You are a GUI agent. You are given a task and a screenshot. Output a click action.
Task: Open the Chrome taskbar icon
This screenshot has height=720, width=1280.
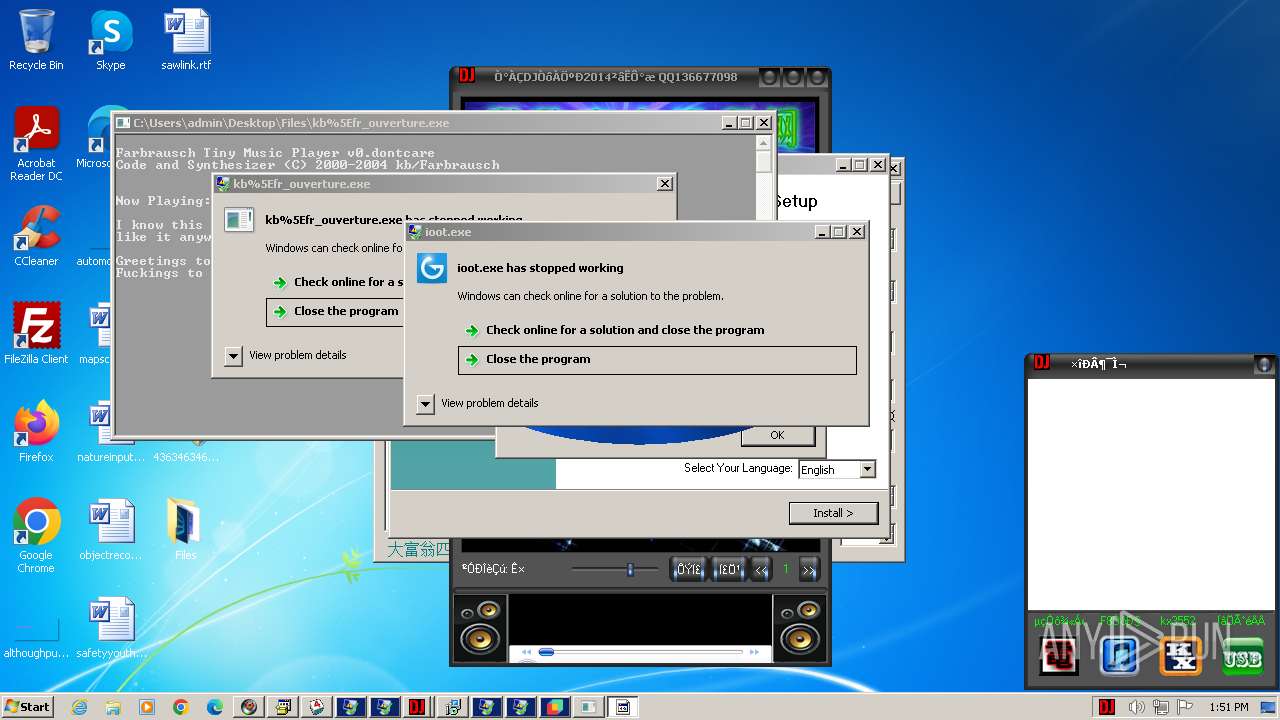point(181,707)
